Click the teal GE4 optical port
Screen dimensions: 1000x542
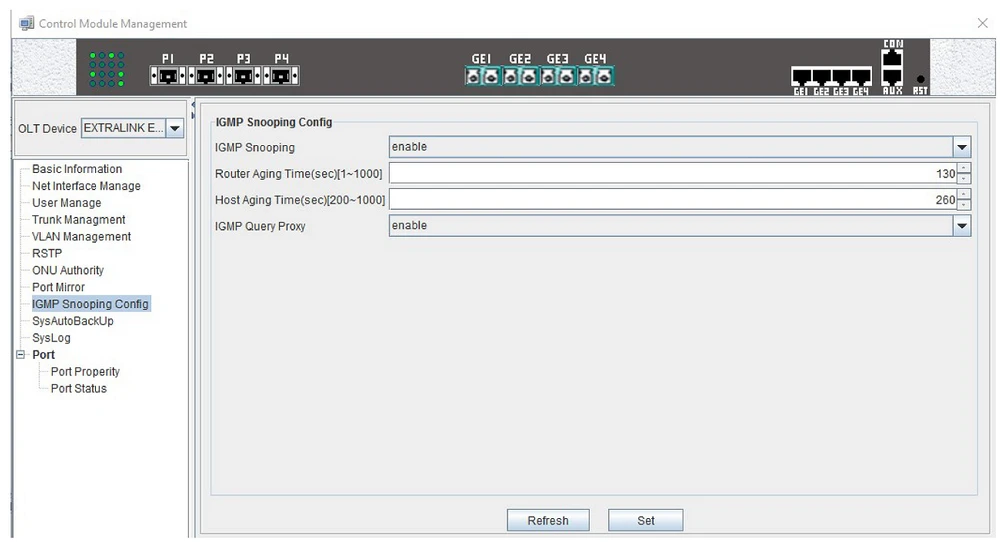click(x=595, y=76)
